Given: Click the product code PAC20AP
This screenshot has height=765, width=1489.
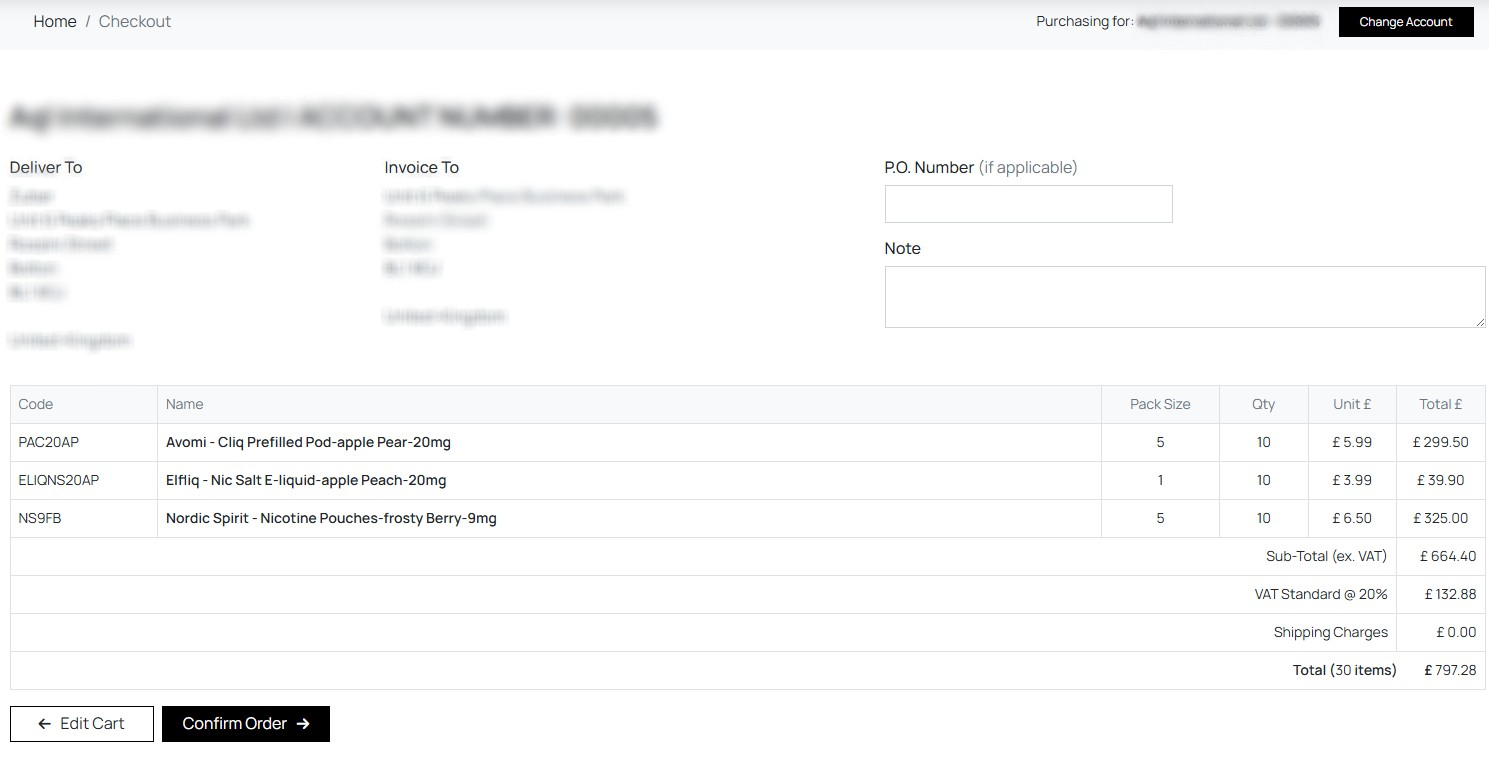Looking at the screenshot, I should [x=48, y=442].
